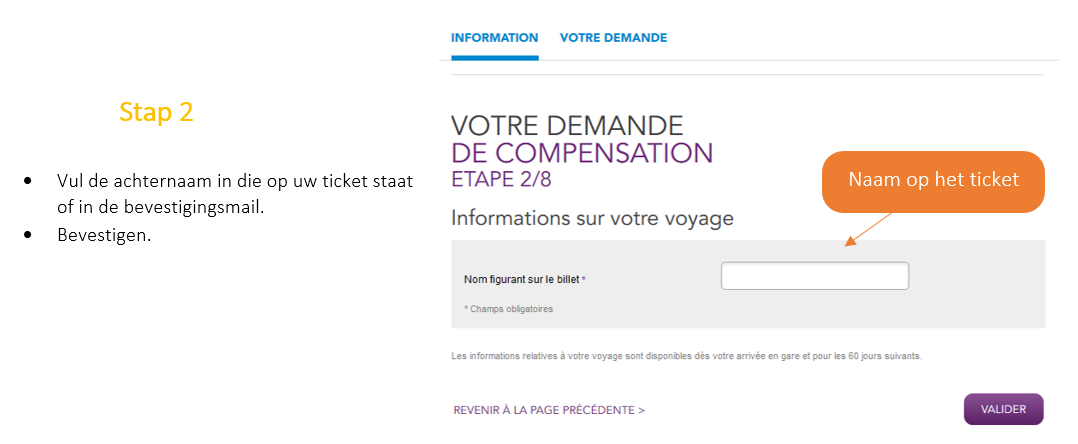1078x444 pixels.
Task: Click the Nom figurant sur le billet label
Action: click(x=521, y=279)
